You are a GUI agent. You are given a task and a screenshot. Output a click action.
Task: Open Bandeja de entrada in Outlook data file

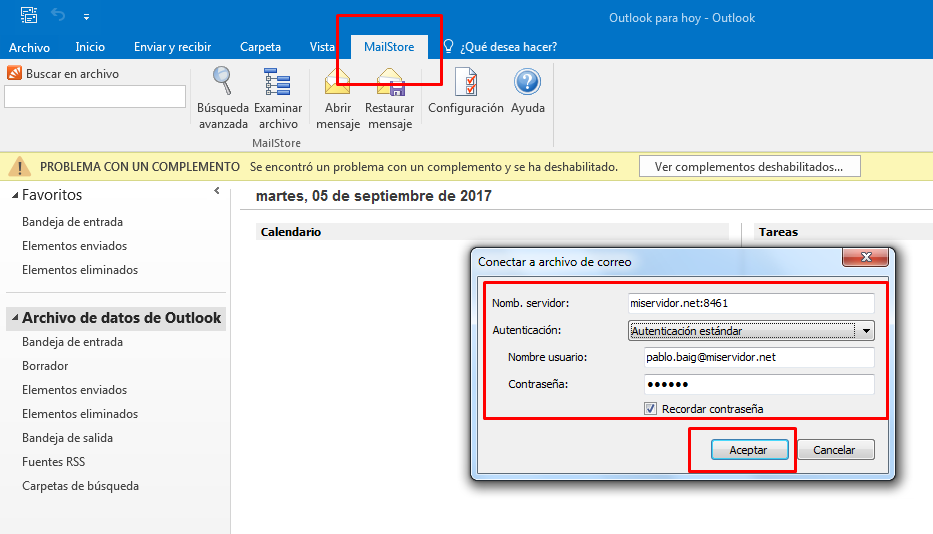[73, 342]
